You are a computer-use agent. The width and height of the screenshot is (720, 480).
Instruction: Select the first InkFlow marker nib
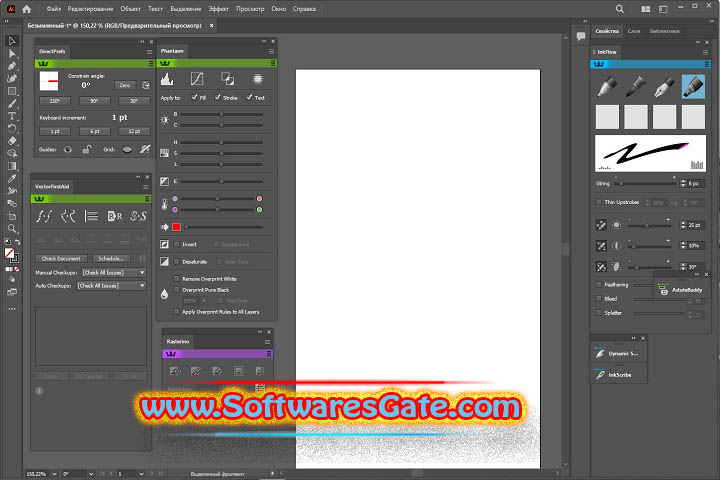(607, 86)
